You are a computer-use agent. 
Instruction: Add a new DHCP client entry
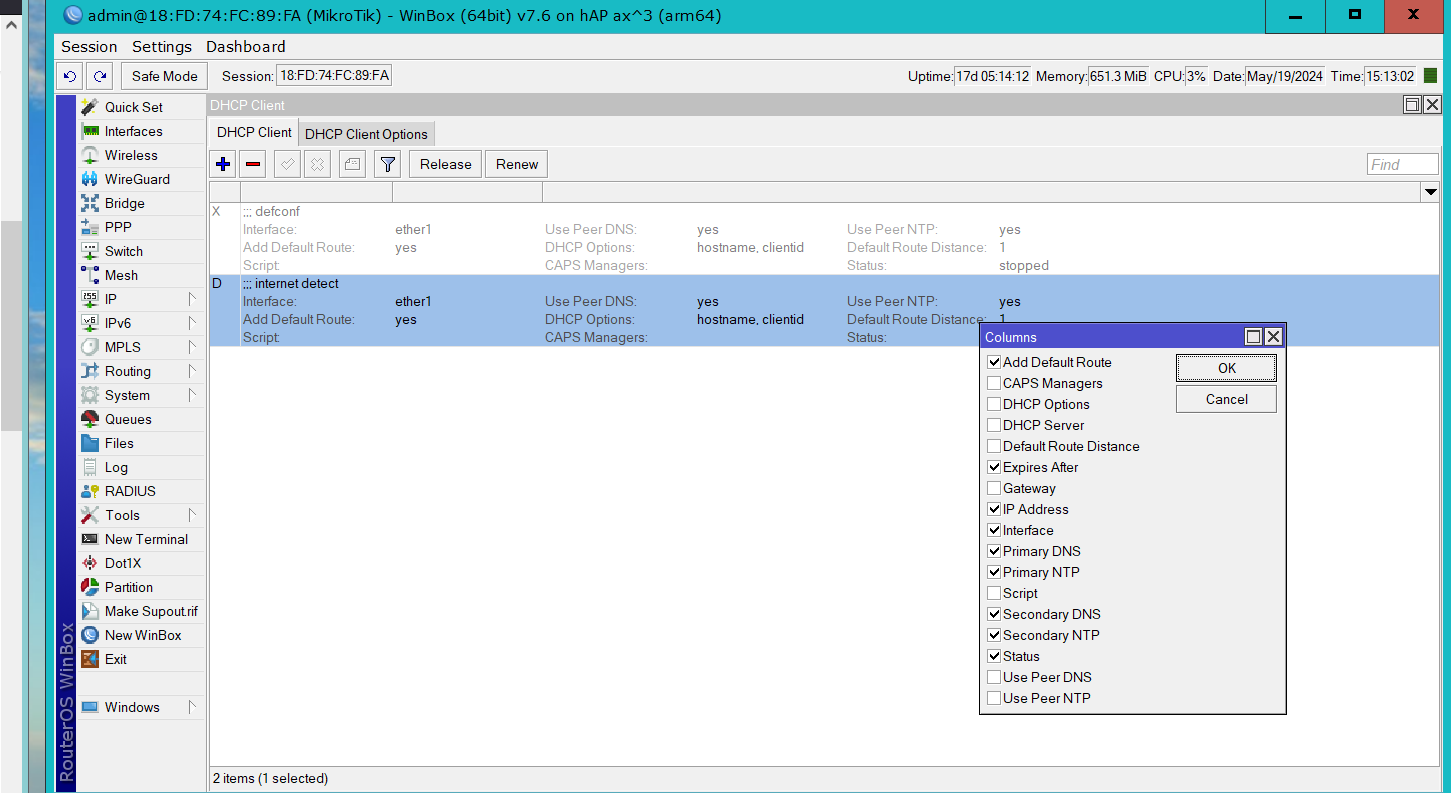coord(222,163)
